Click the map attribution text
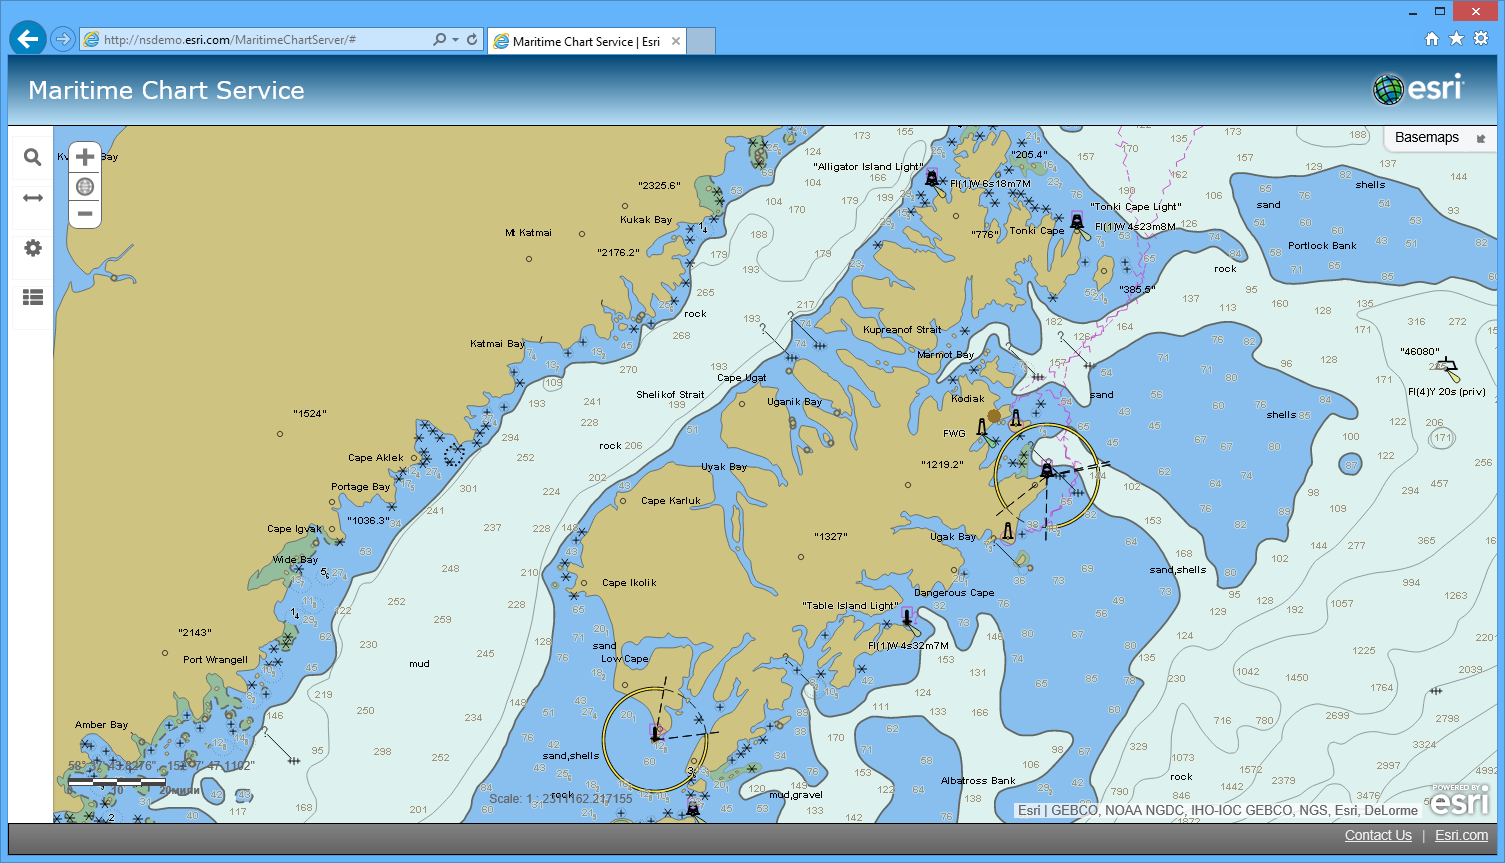1505x863 pixels. tap(1218, 811)
